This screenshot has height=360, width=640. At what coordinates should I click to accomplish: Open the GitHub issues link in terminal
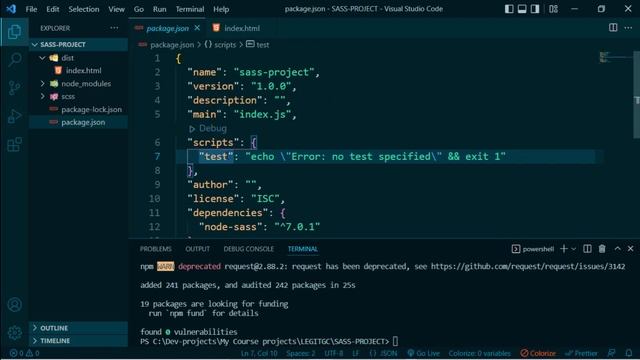point(528,267)
